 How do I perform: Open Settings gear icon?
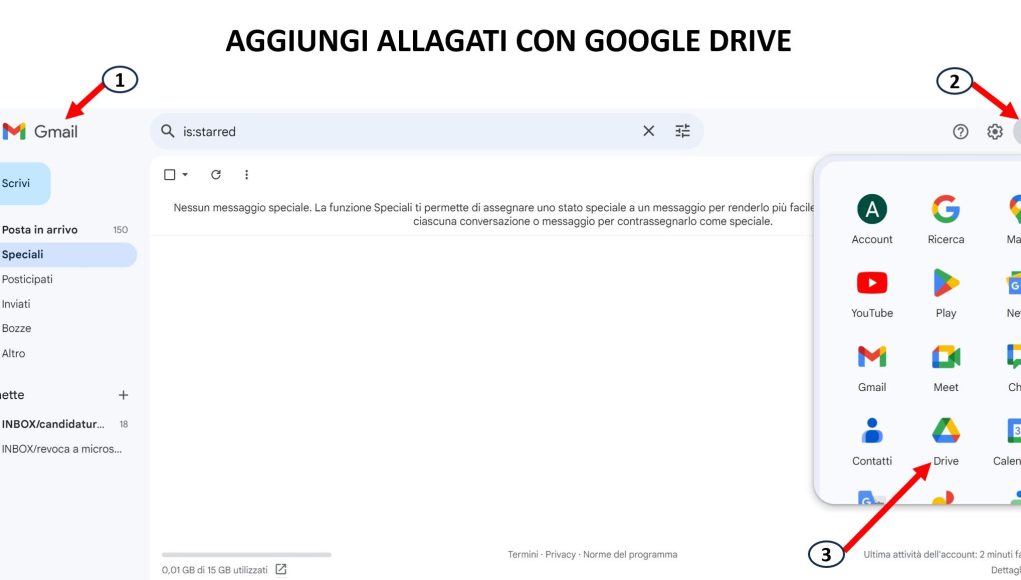[x=995, y=131]
